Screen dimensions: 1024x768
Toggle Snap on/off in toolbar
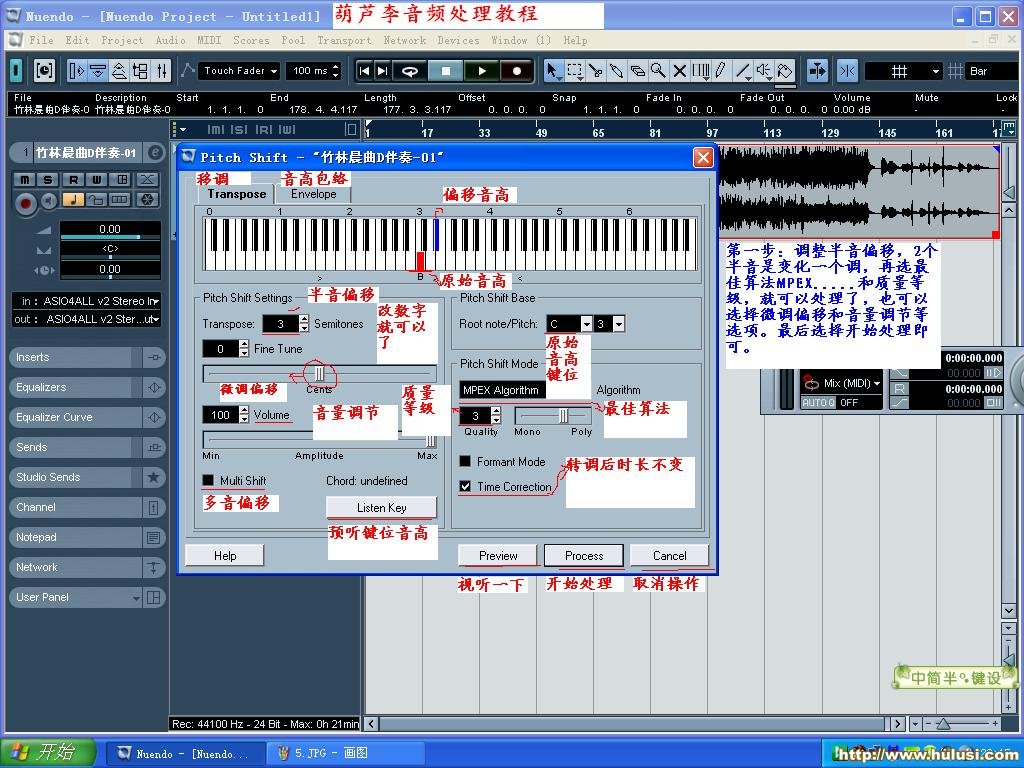[848, 71]
